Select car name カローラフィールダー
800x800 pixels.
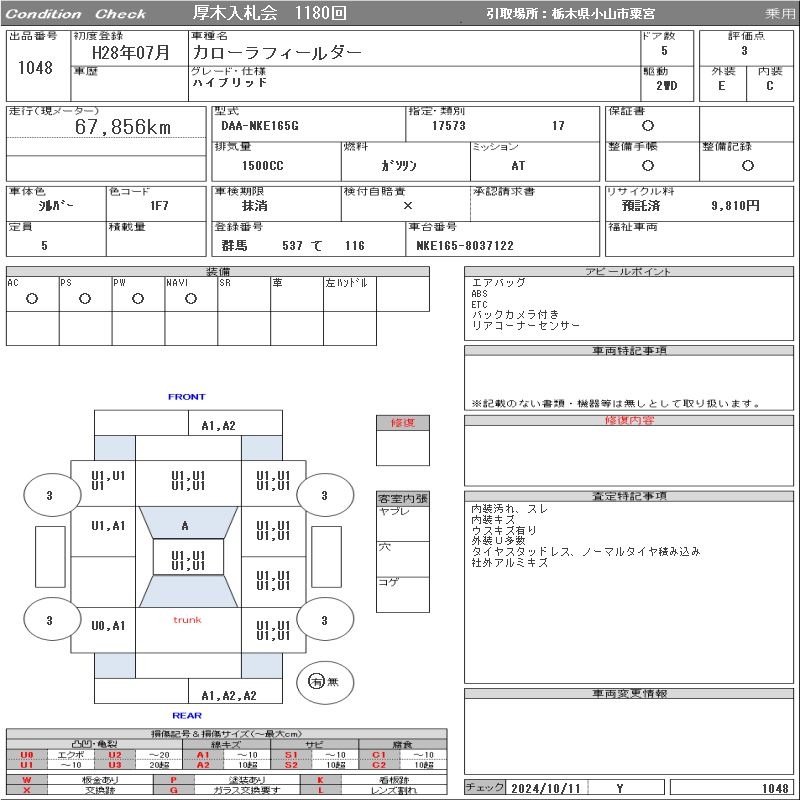pos(277,53)
